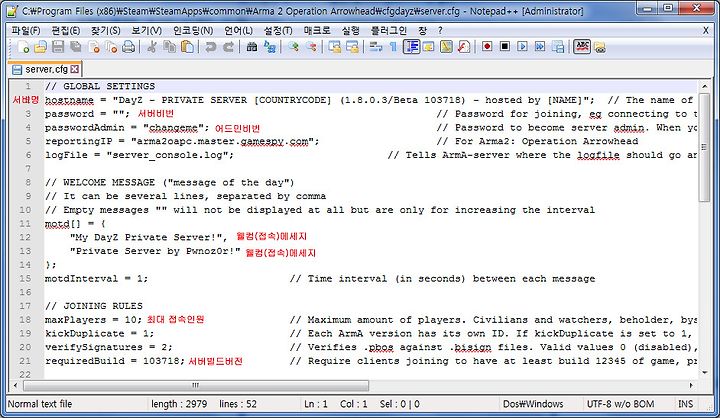Viewport: 720px width, 418px height.
Task: Toggle synchronized horizontal scrolling
Action: (352, 47)
